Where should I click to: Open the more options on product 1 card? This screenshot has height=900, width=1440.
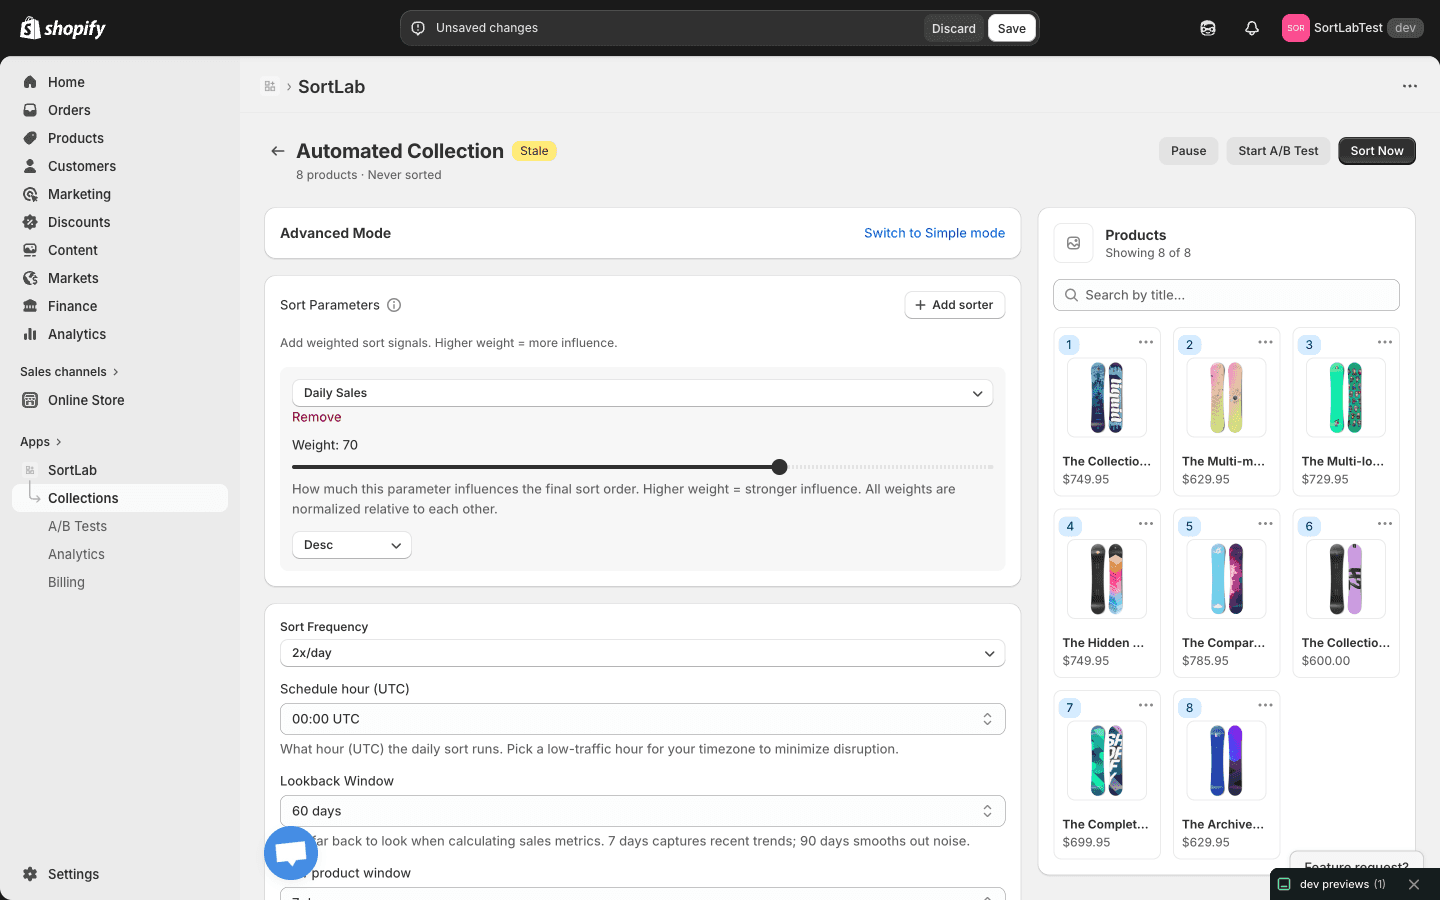click(1146, 343)
